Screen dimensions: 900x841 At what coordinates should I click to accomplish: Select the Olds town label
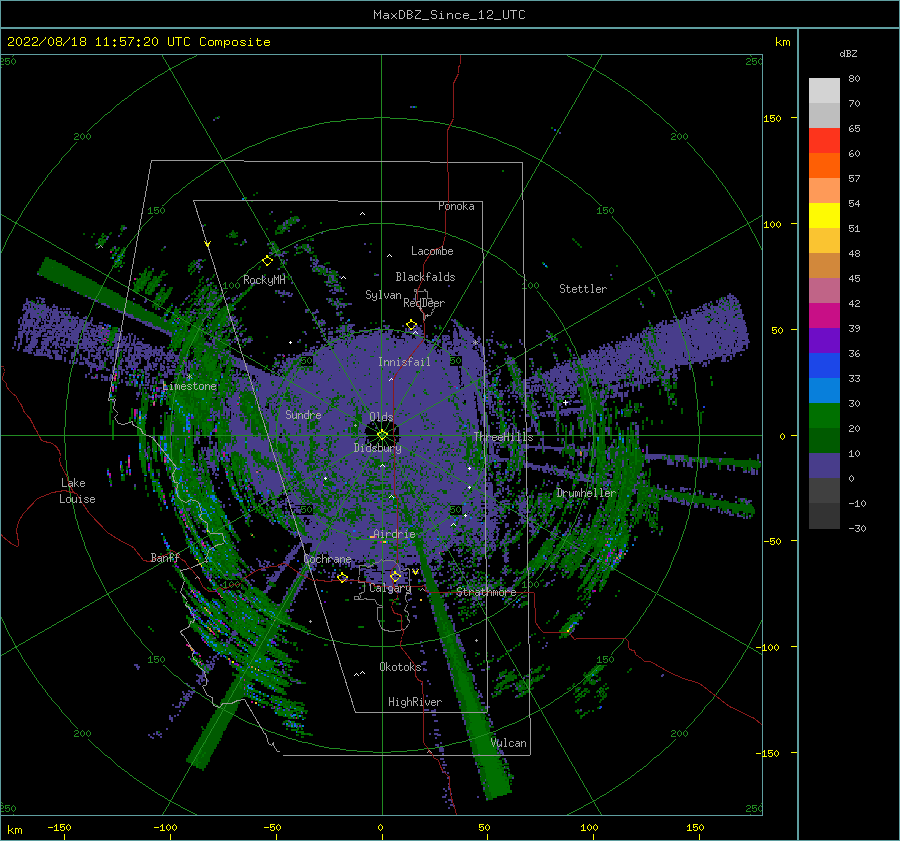[381, 417]
